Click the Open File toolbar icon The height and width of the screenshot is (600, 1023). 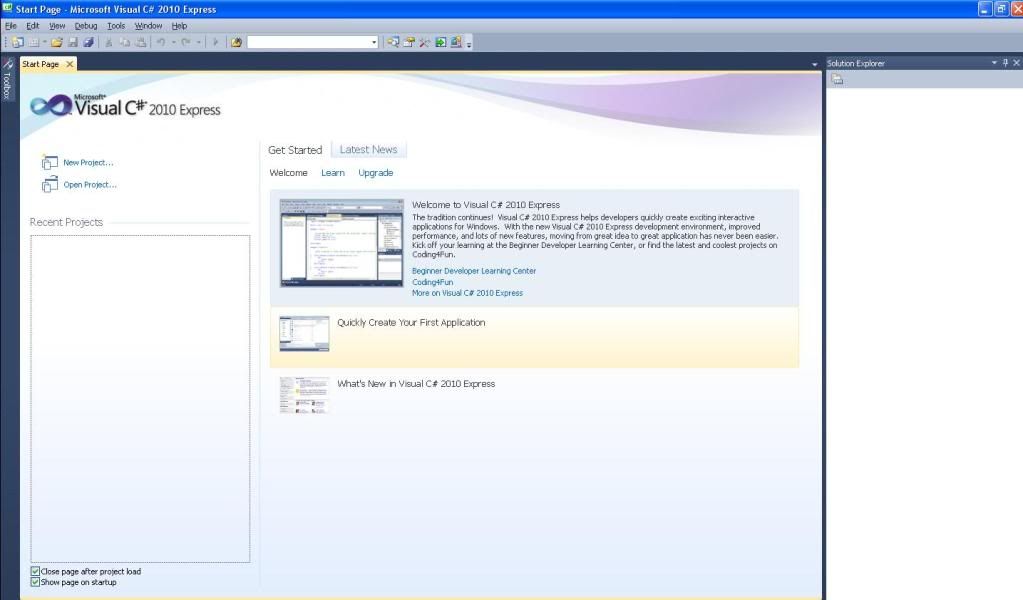(x=57, y=42)
